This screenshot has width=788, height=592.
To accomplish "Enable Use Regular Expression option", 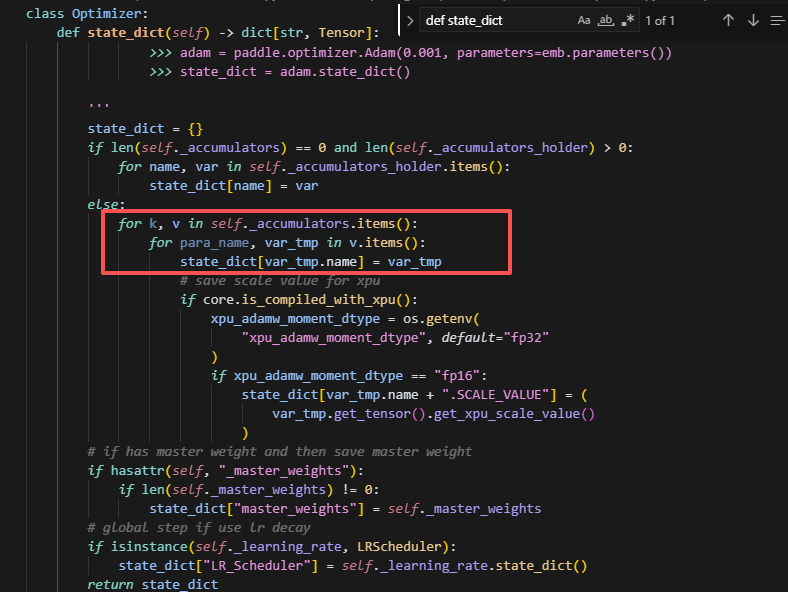I will point(627,20).
